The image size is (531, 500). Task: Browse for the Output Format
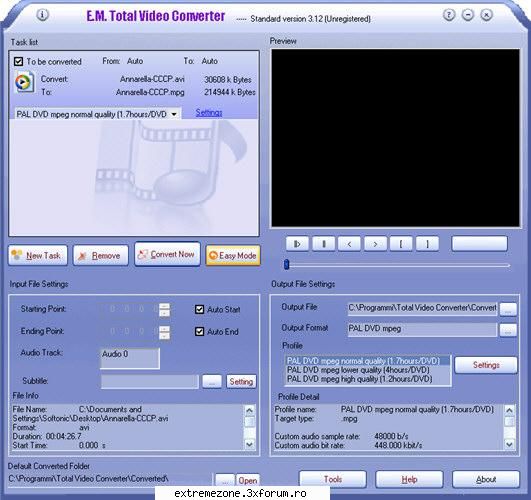[508, 330]
